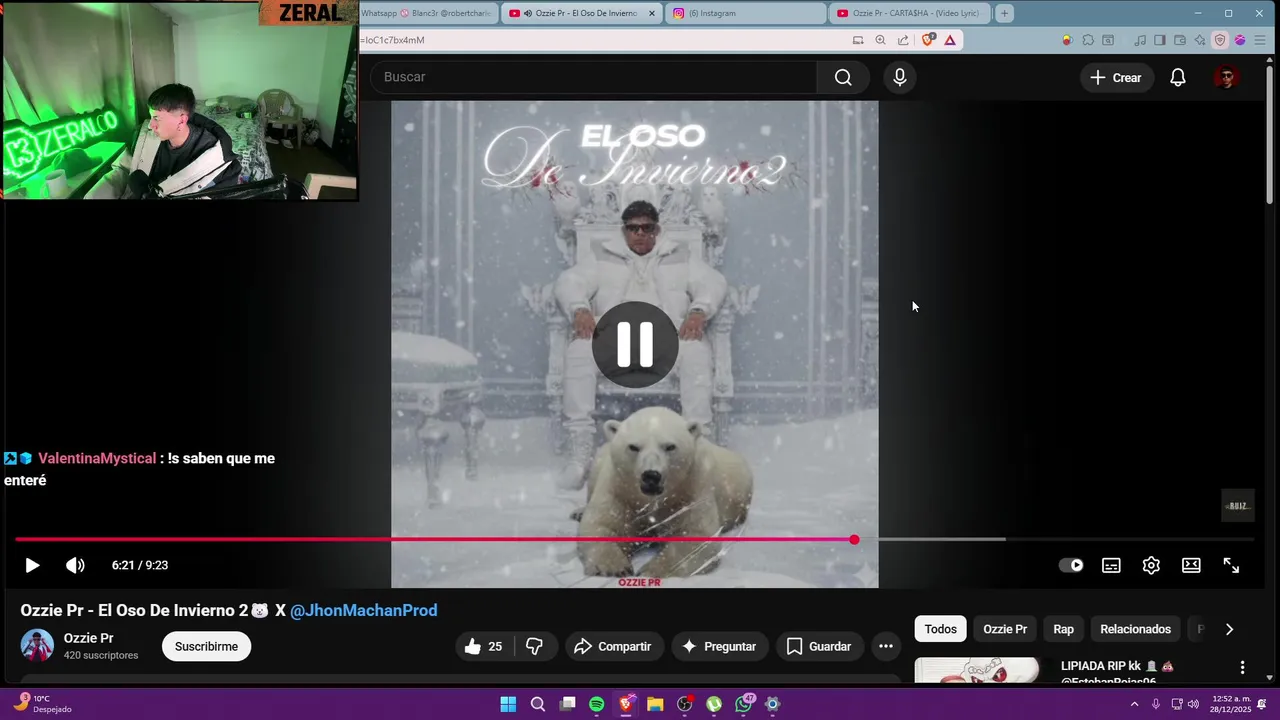
Task: Click the large pause overlay on video
Action: (x=635, y=344)
